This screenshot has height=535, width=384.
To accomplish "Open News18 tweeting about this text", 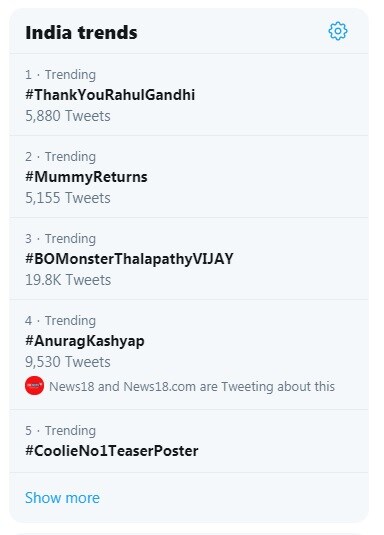I will pos(192,387).
